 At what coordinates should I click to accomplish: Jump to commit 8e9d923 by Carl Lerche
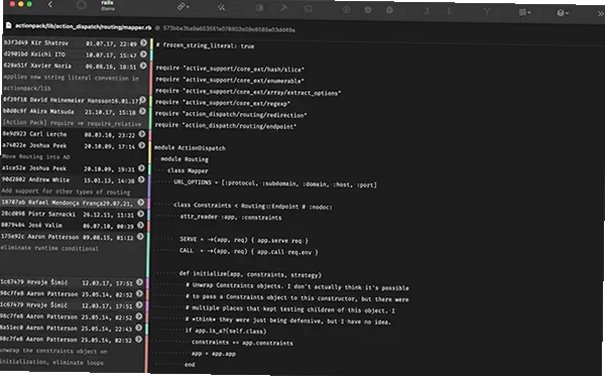(x=142, y=134)
